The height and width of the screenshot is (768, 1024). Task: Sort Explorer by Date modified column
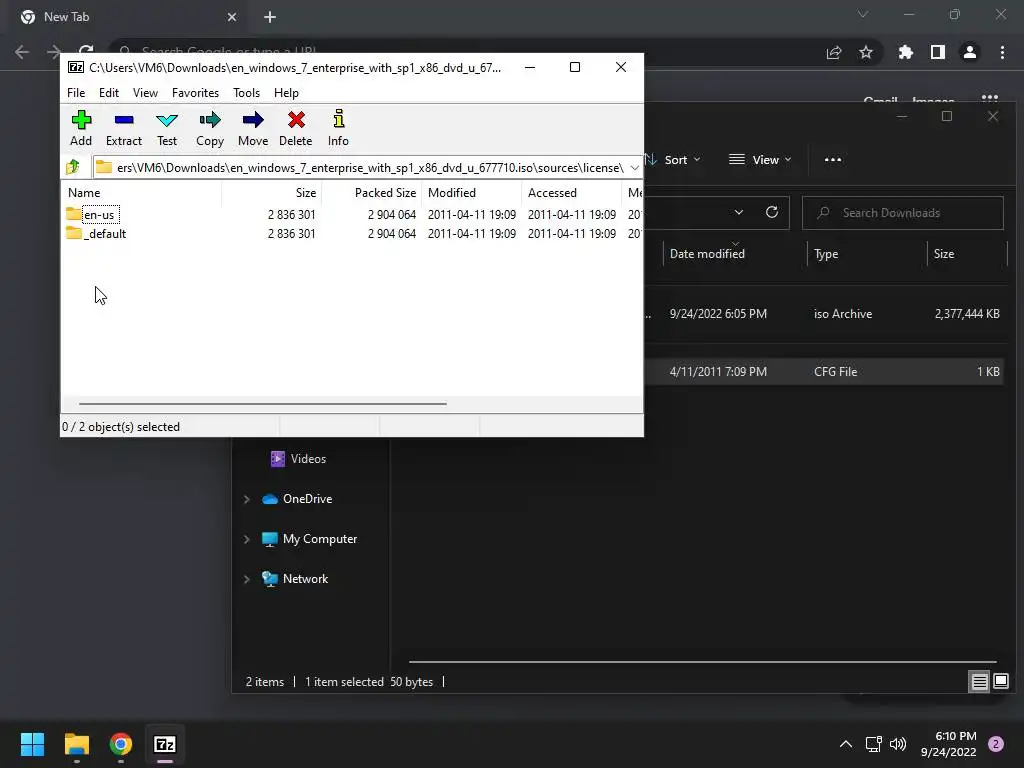tap(734, 254)
